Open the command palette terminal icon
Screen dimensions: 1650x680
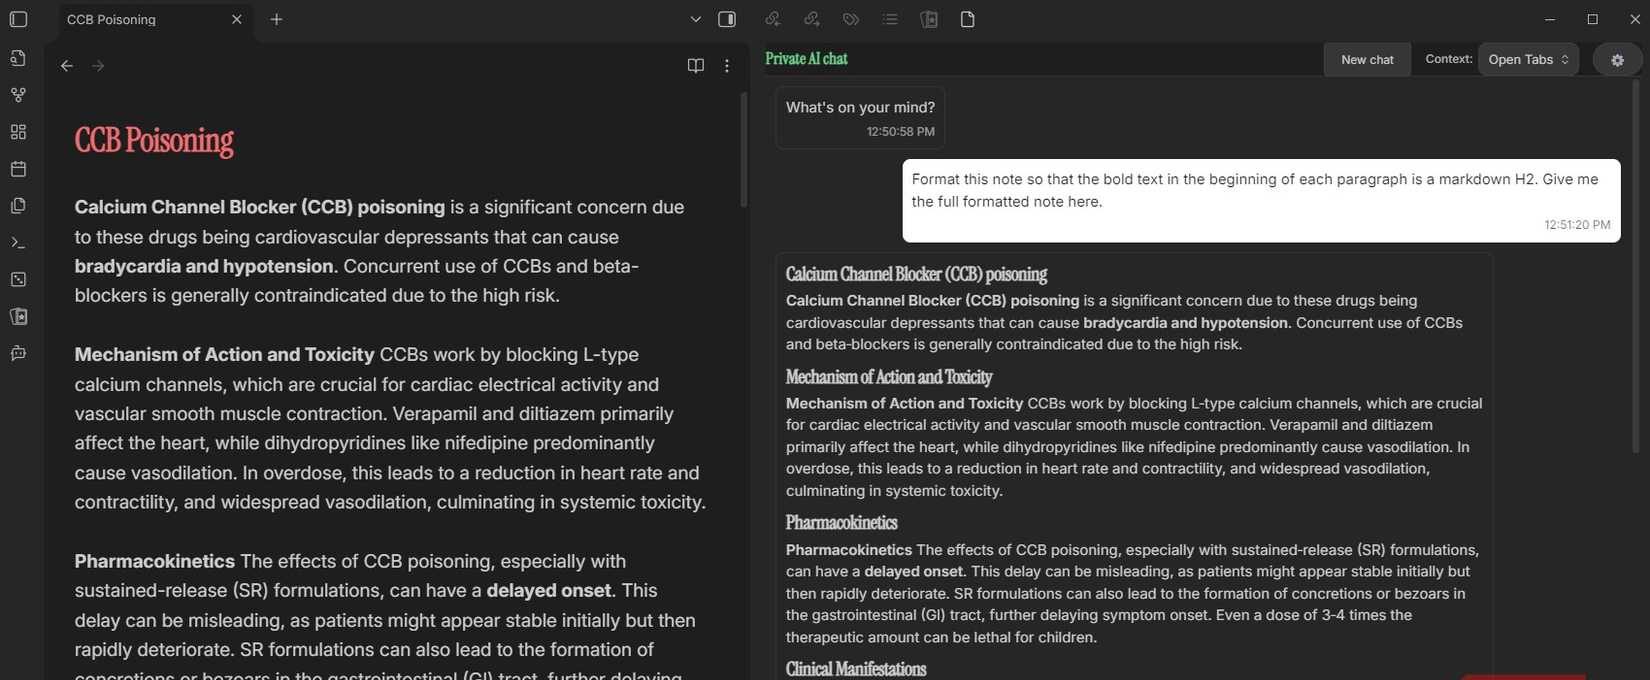18,243
